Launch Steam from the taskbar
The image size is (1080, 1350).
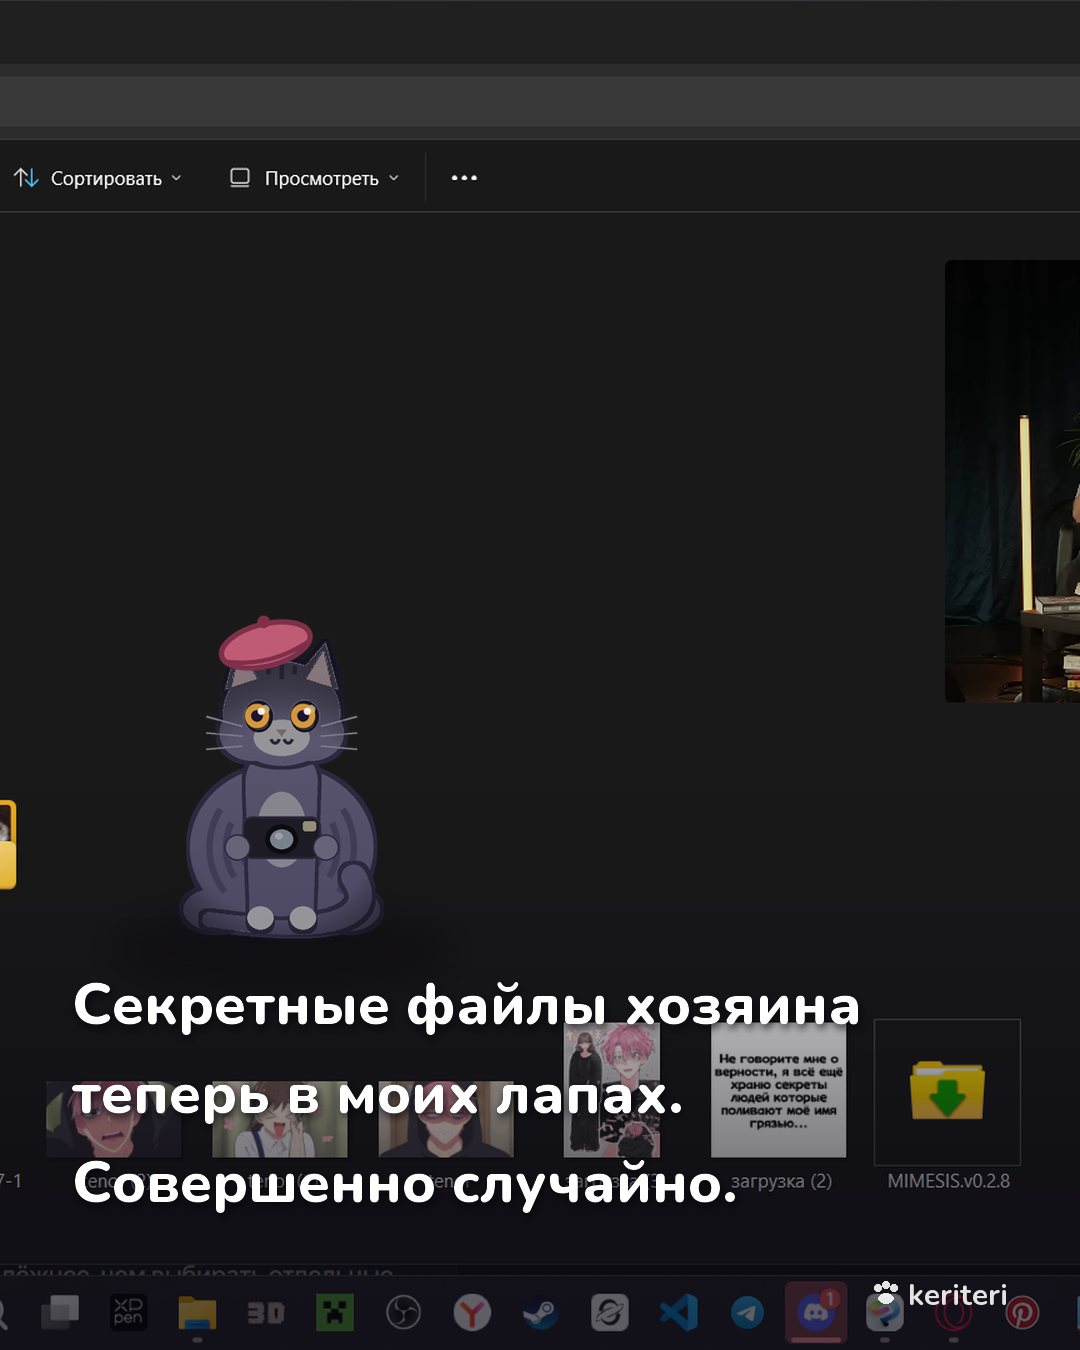tap(541, 1312)
